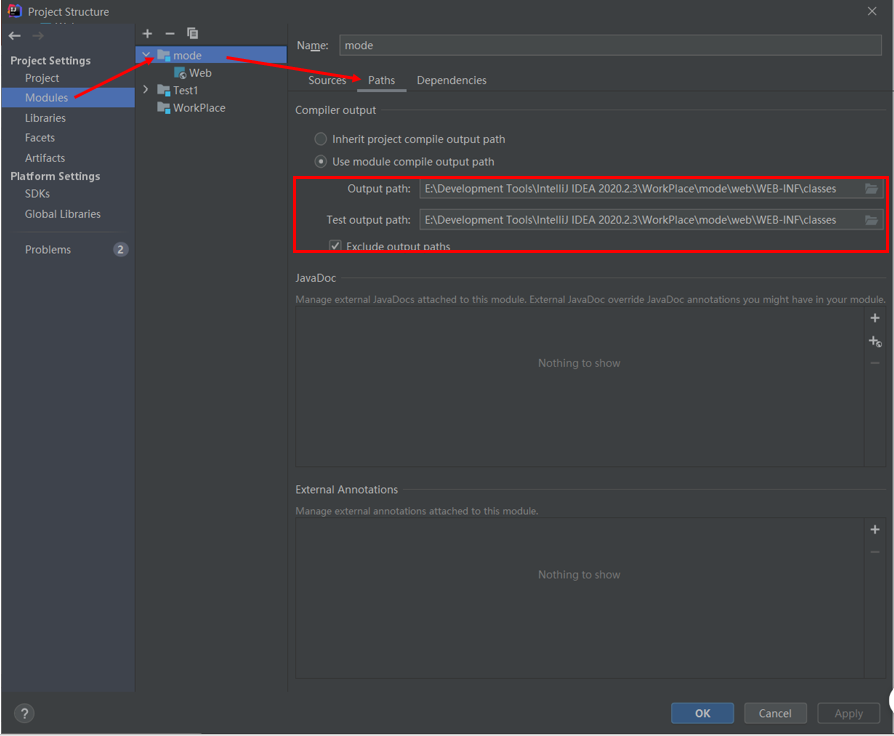
Task: Open help with question mark button
Action: [24, 713]
